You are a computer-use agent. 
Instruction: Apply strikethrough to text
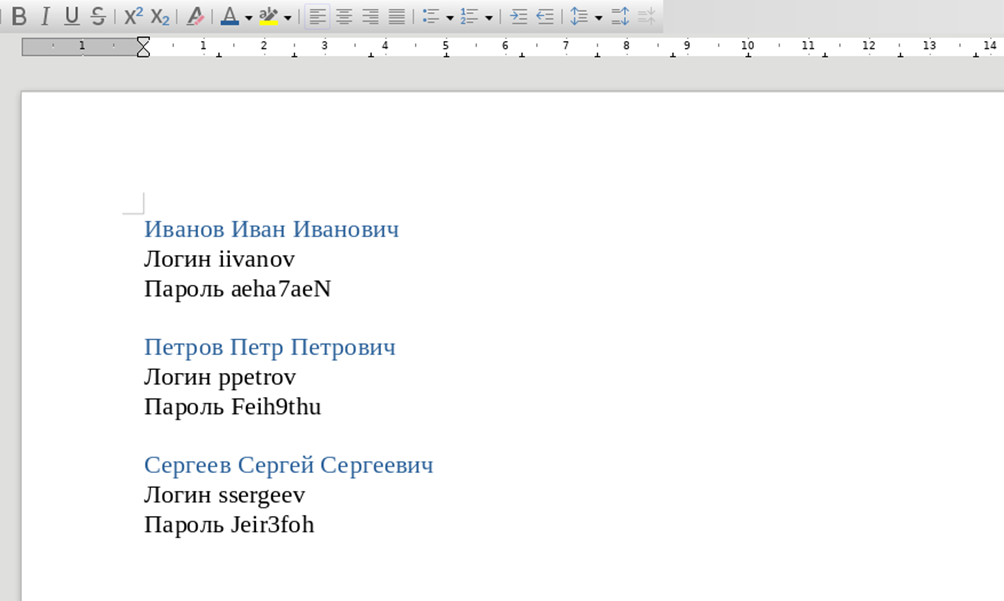pos(97,17)
